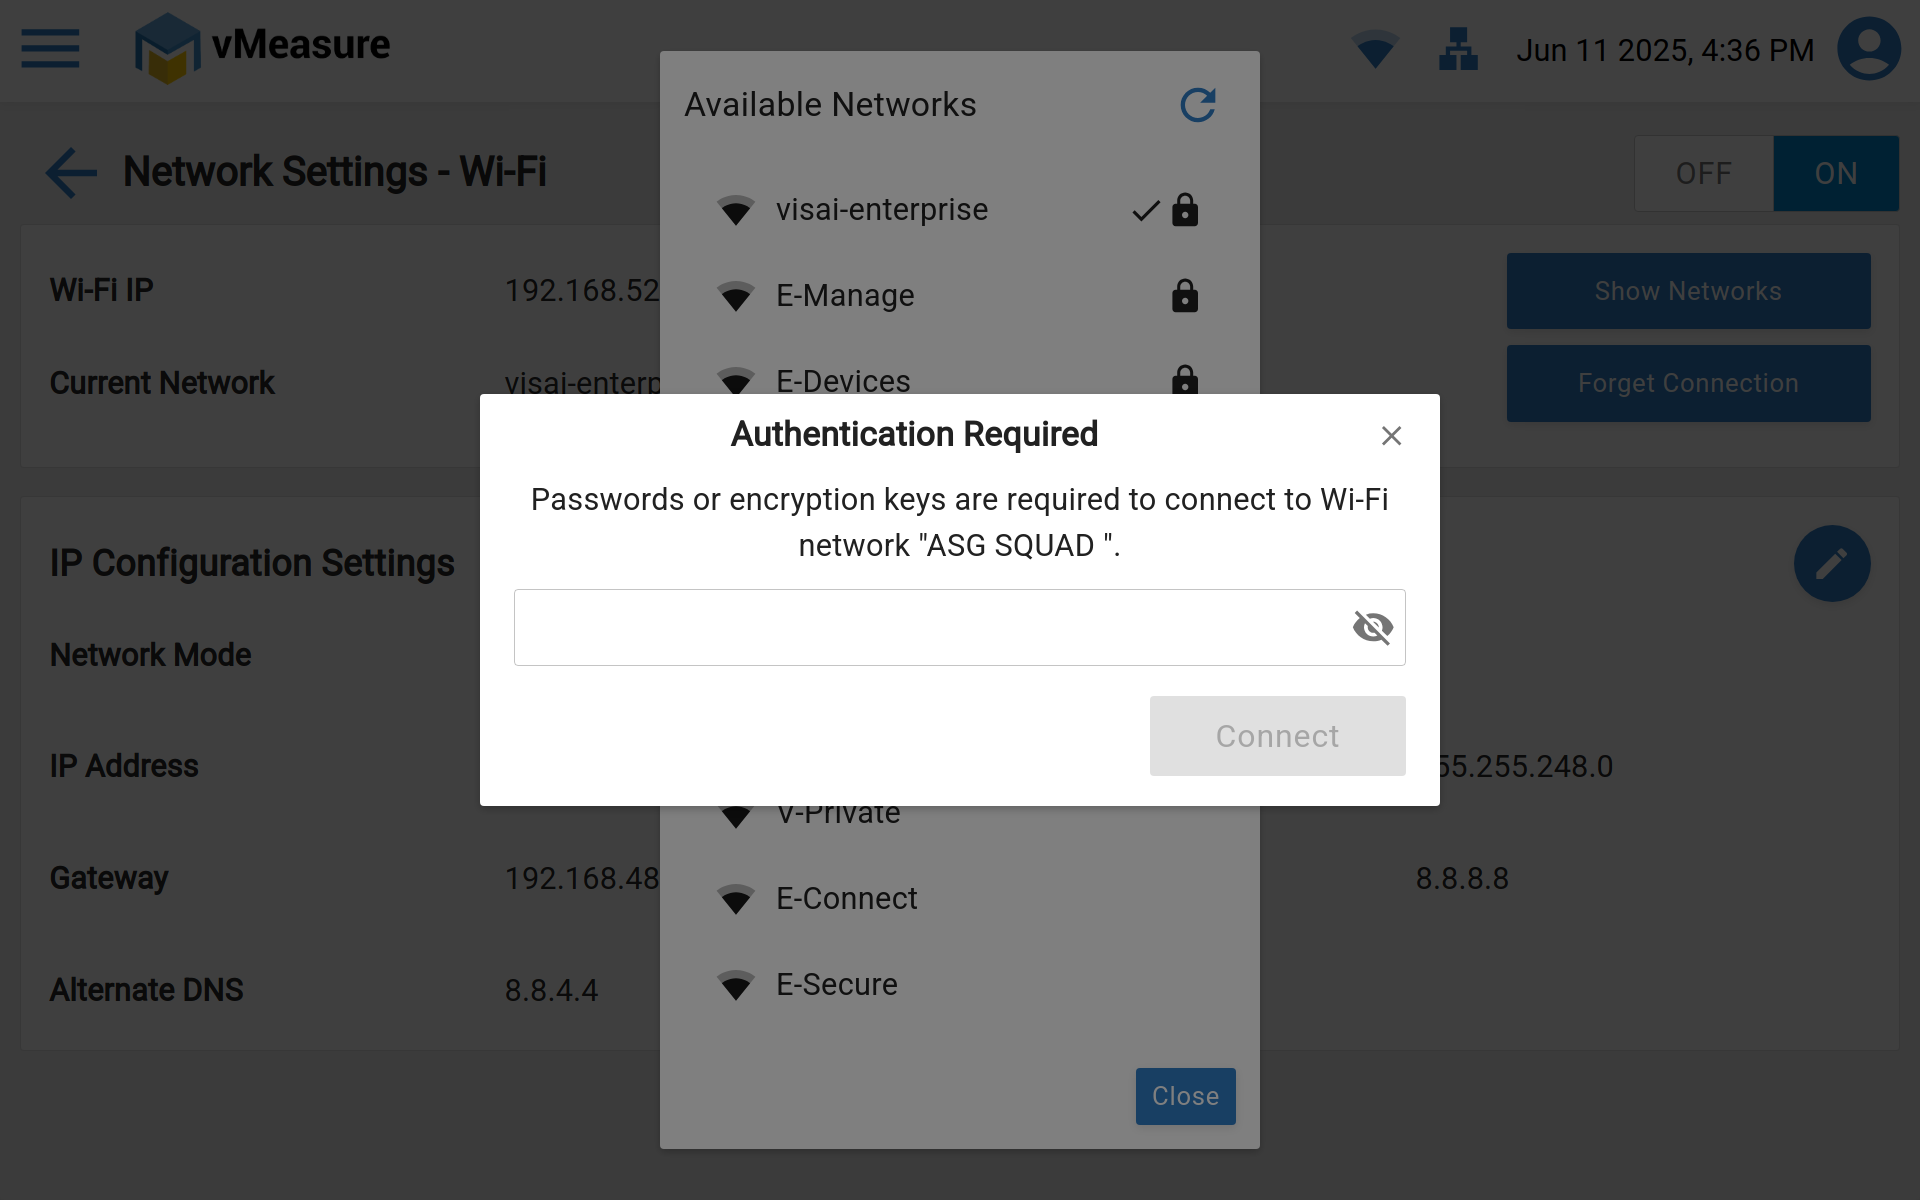Viewport: 1920px width, 1200px height.
Task: Edit IP configuration with pencil icon
Action: coord(1831,564)
